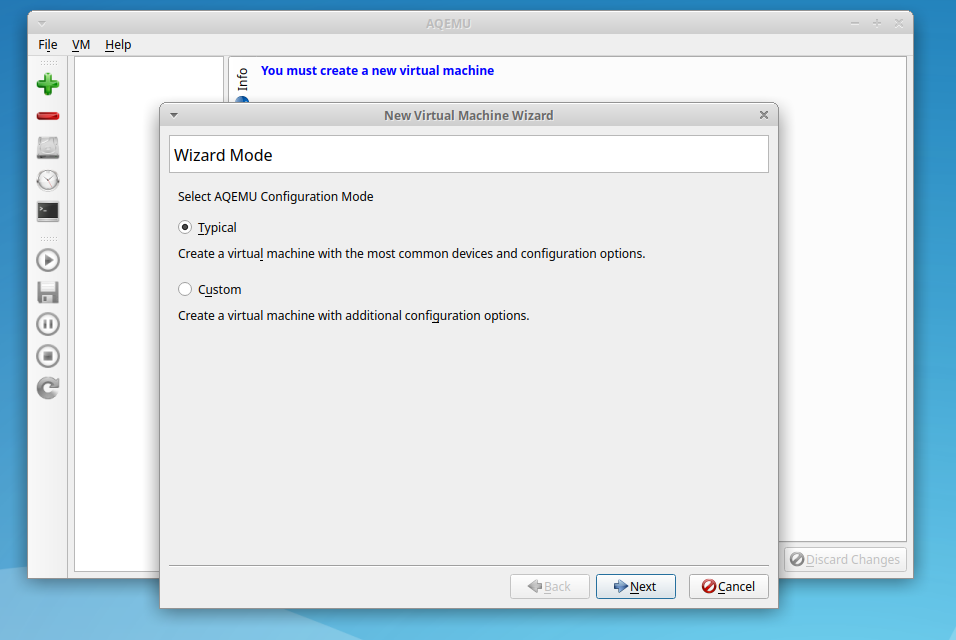
Task: Click the reset VM circular arrow icon
Action: (x=48, y=388)
